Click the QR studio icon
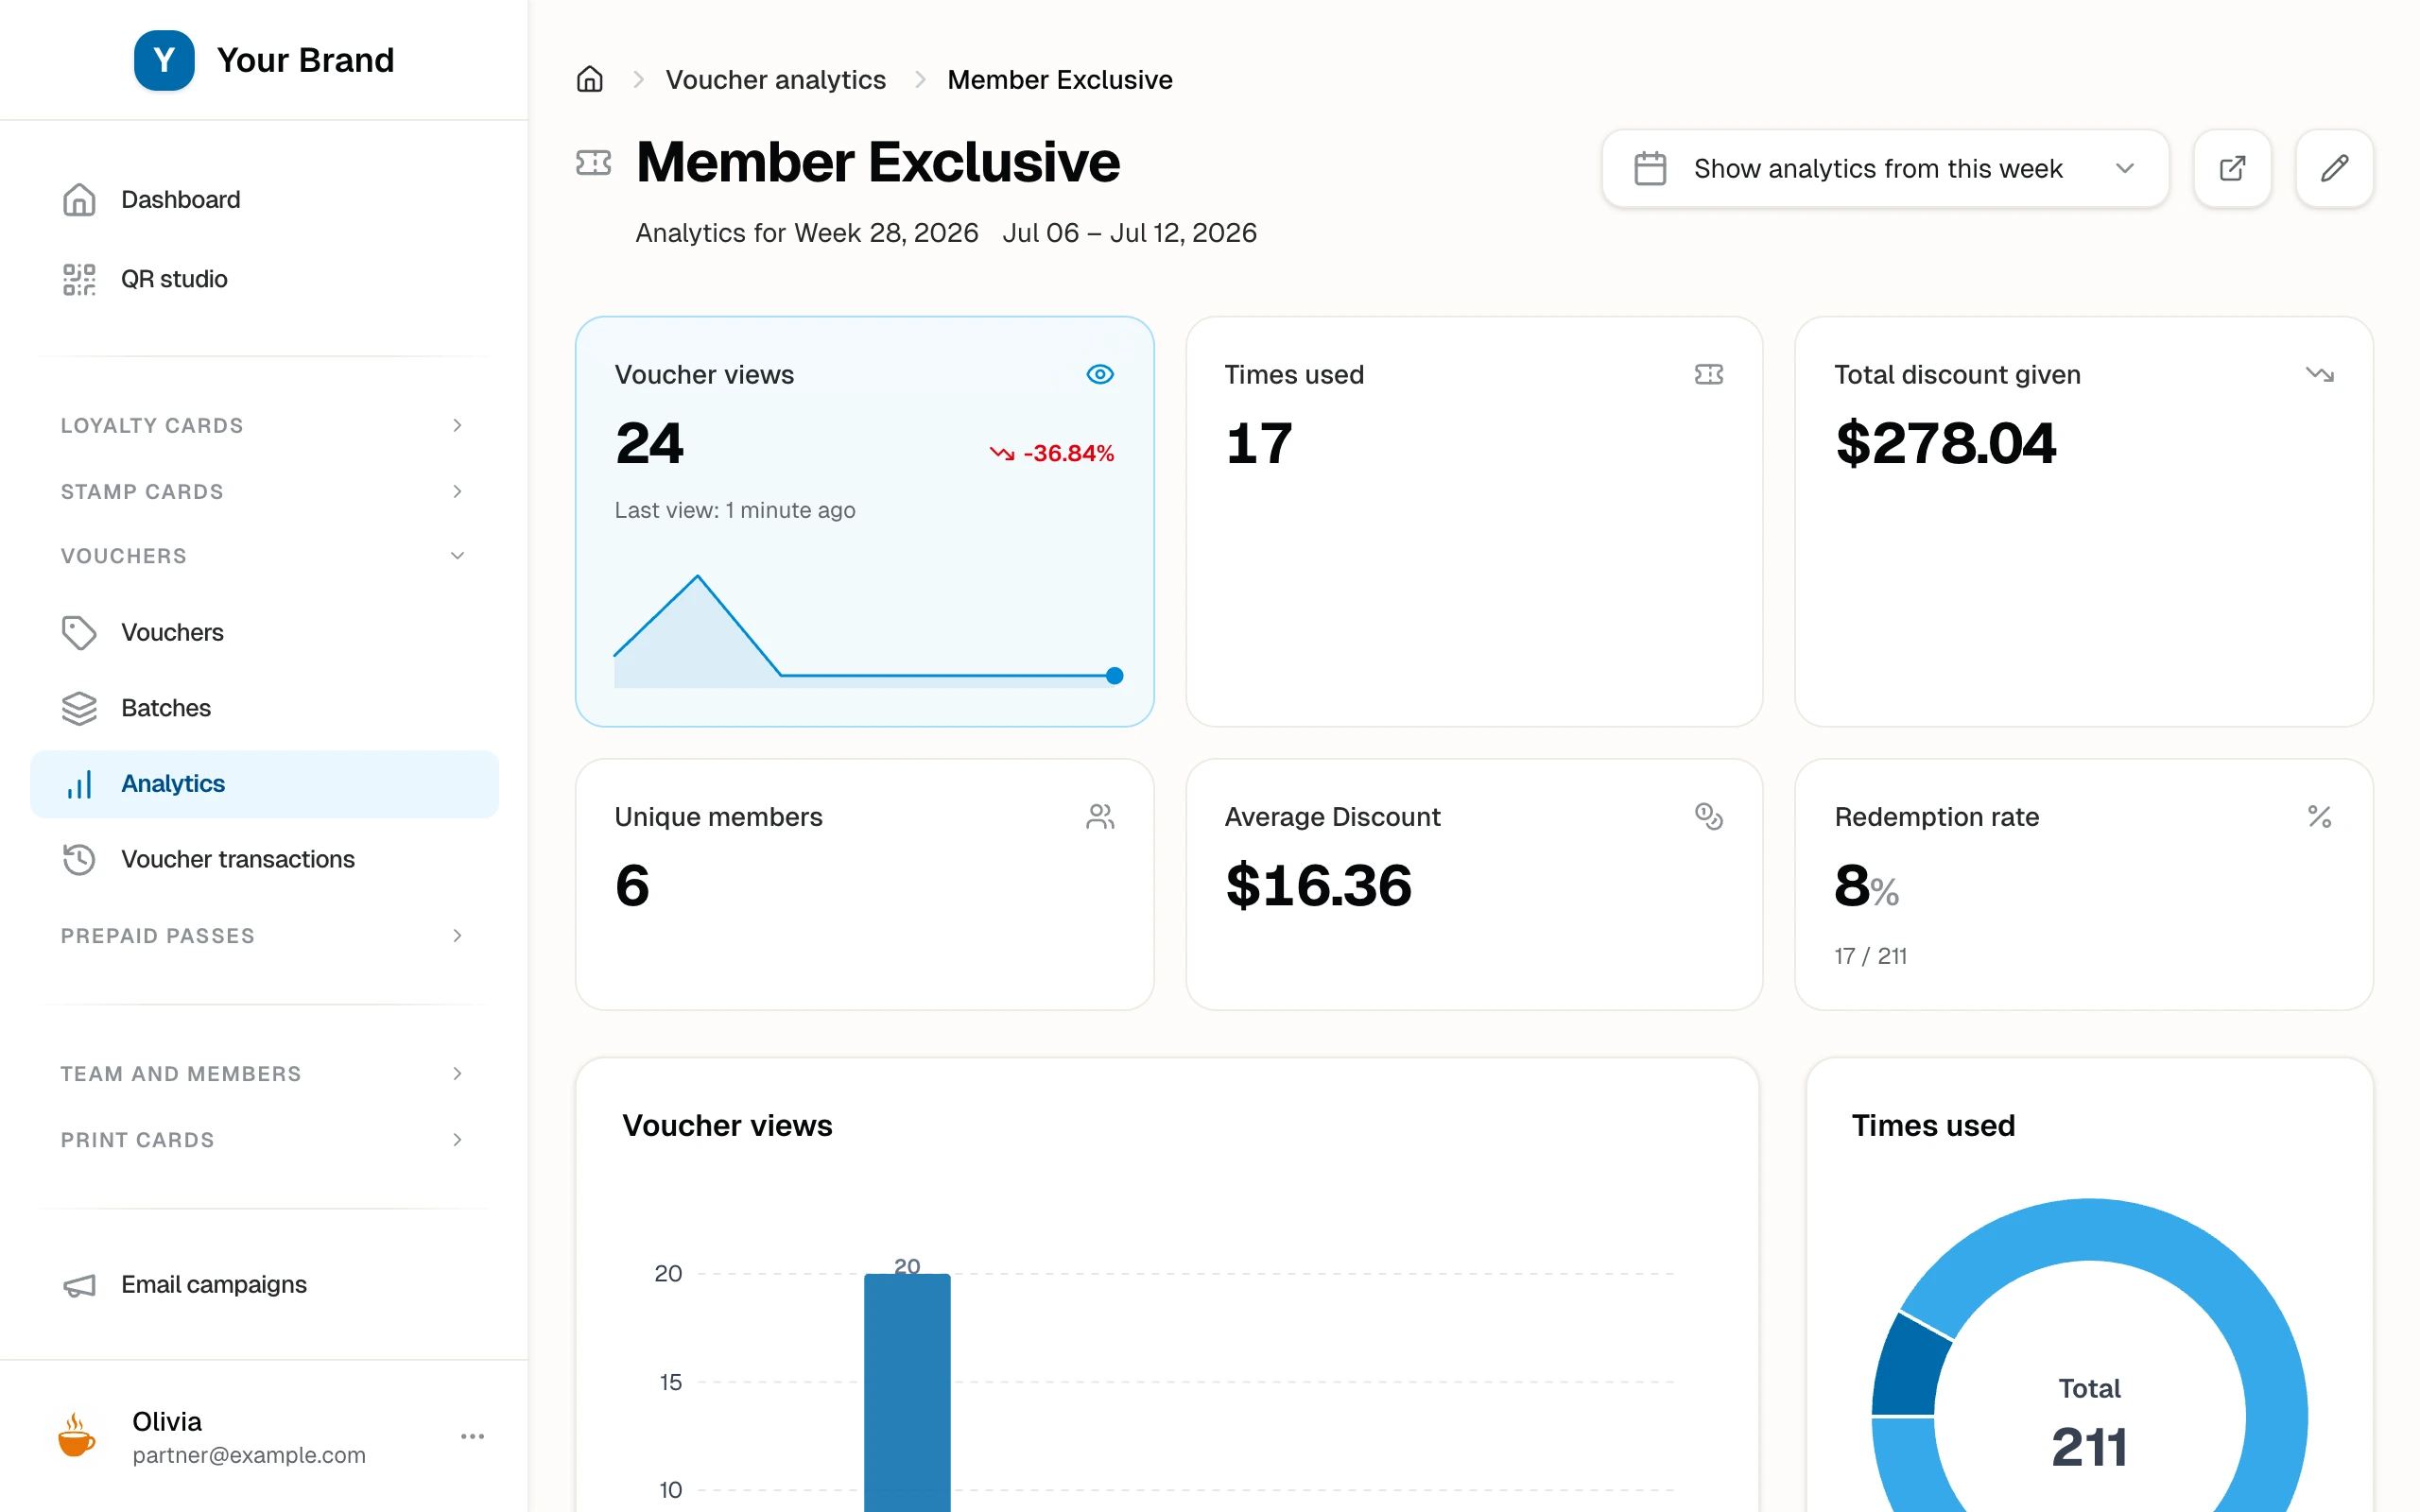The height and width of the screenshot is (1512, 2420). [x=79, y=279]
